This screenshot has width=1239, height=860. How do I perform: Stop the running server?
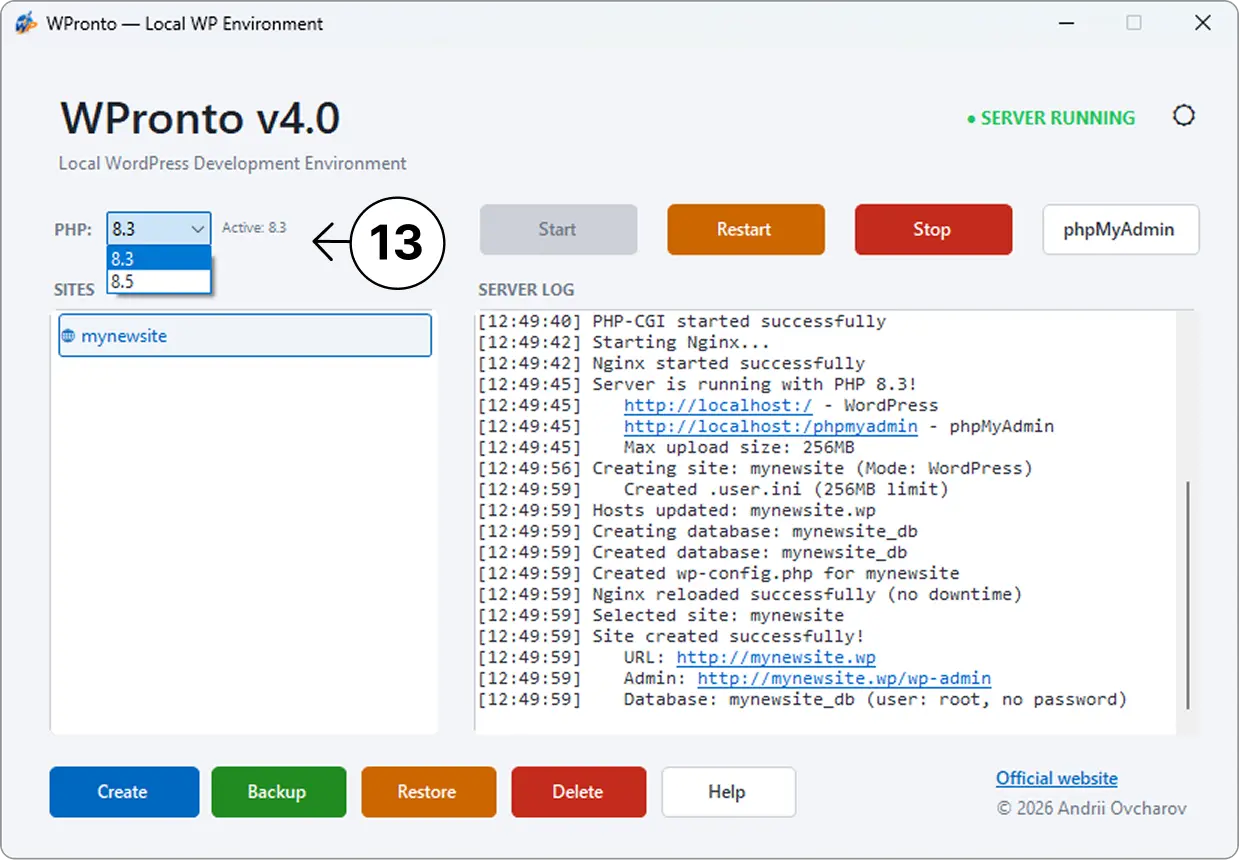(x=933, y=229)
